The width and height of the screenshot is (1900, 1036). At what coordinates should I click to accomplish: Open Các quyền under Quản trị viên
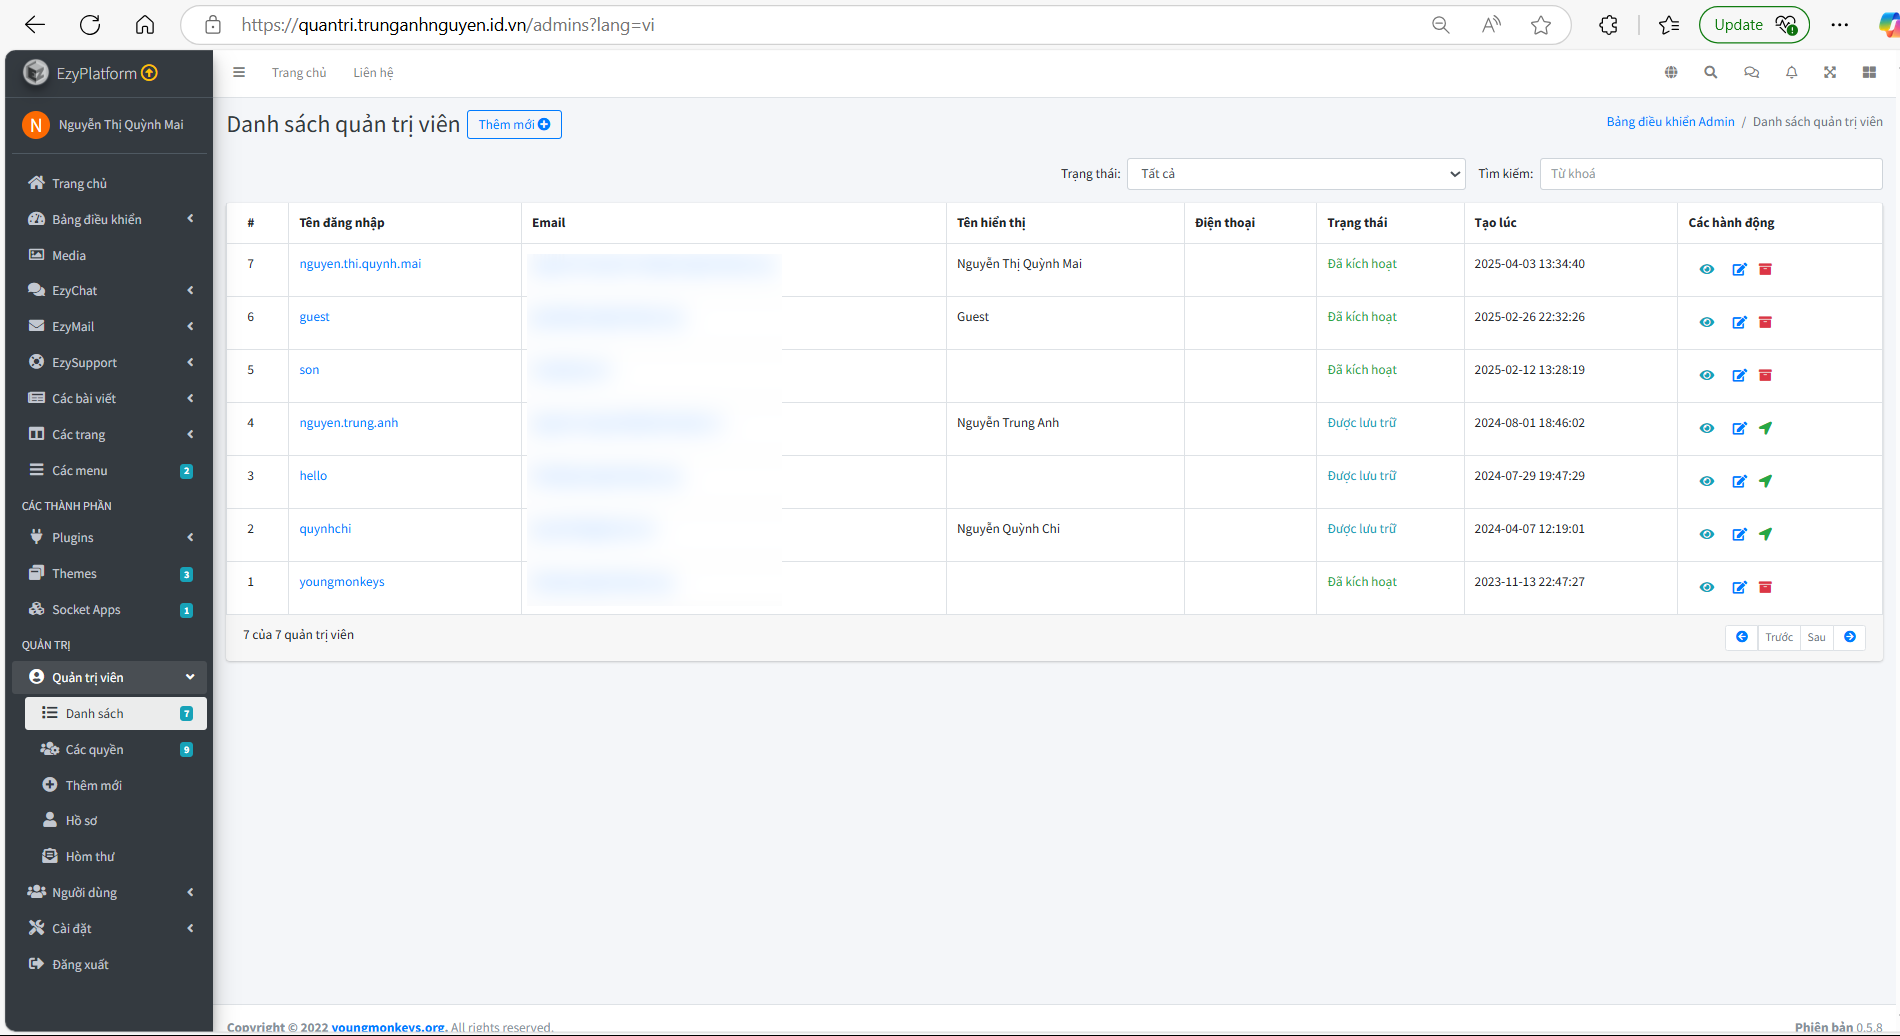116,750
